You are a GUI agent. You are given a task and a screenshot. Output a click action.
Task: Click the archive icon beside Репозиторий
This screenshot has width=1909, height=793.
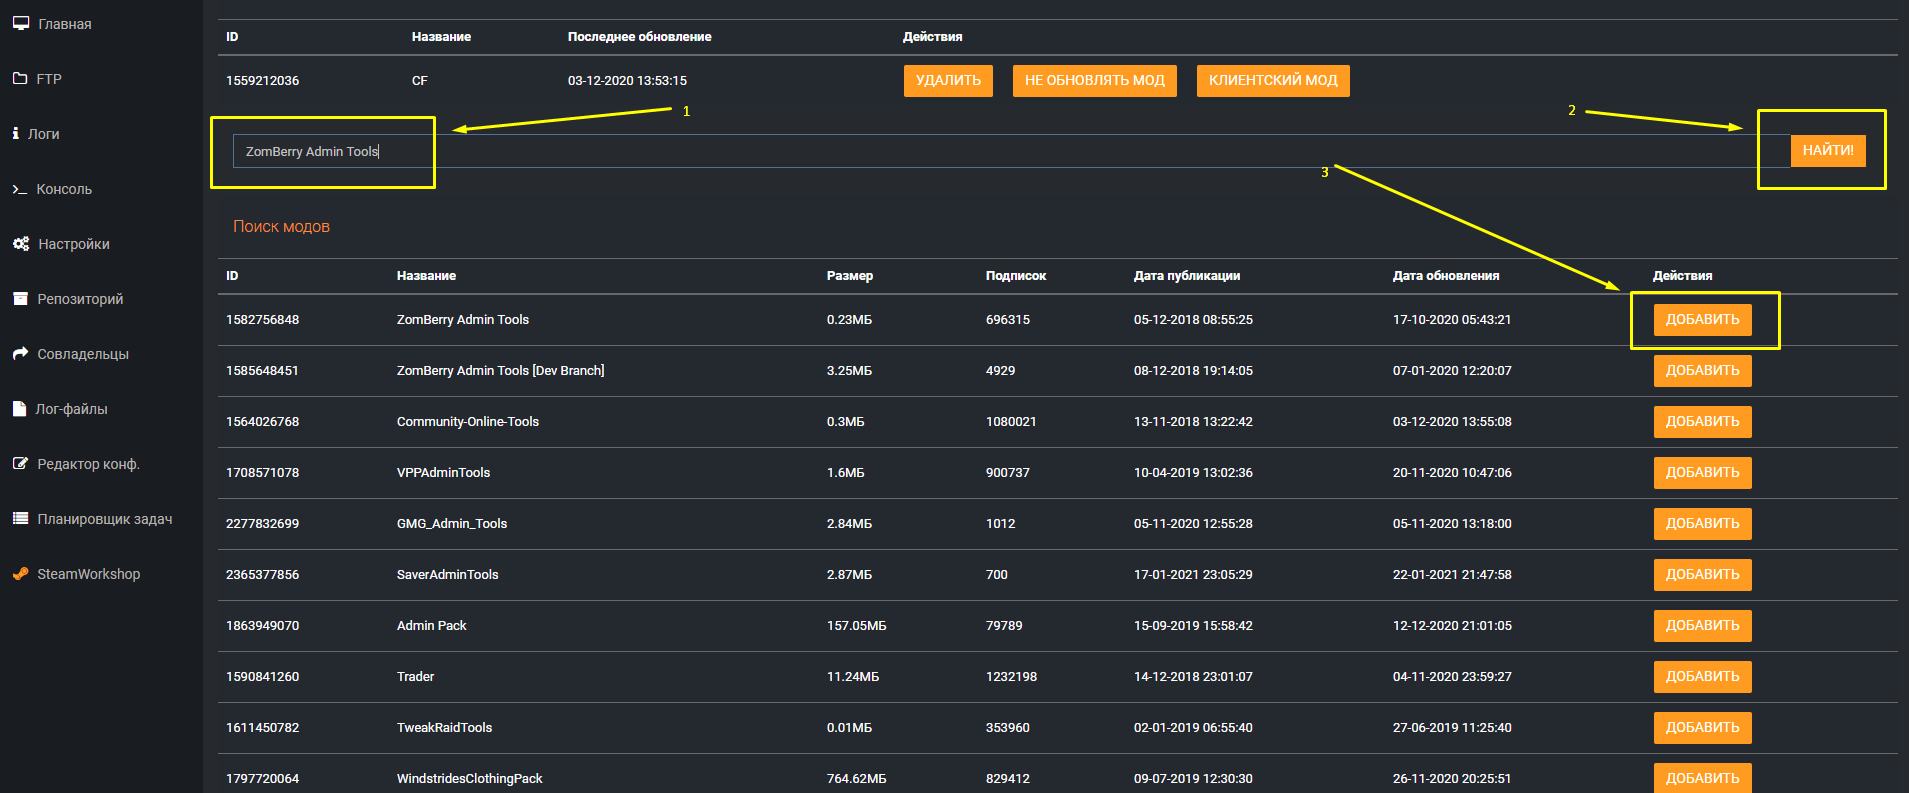tap(20, 299)
